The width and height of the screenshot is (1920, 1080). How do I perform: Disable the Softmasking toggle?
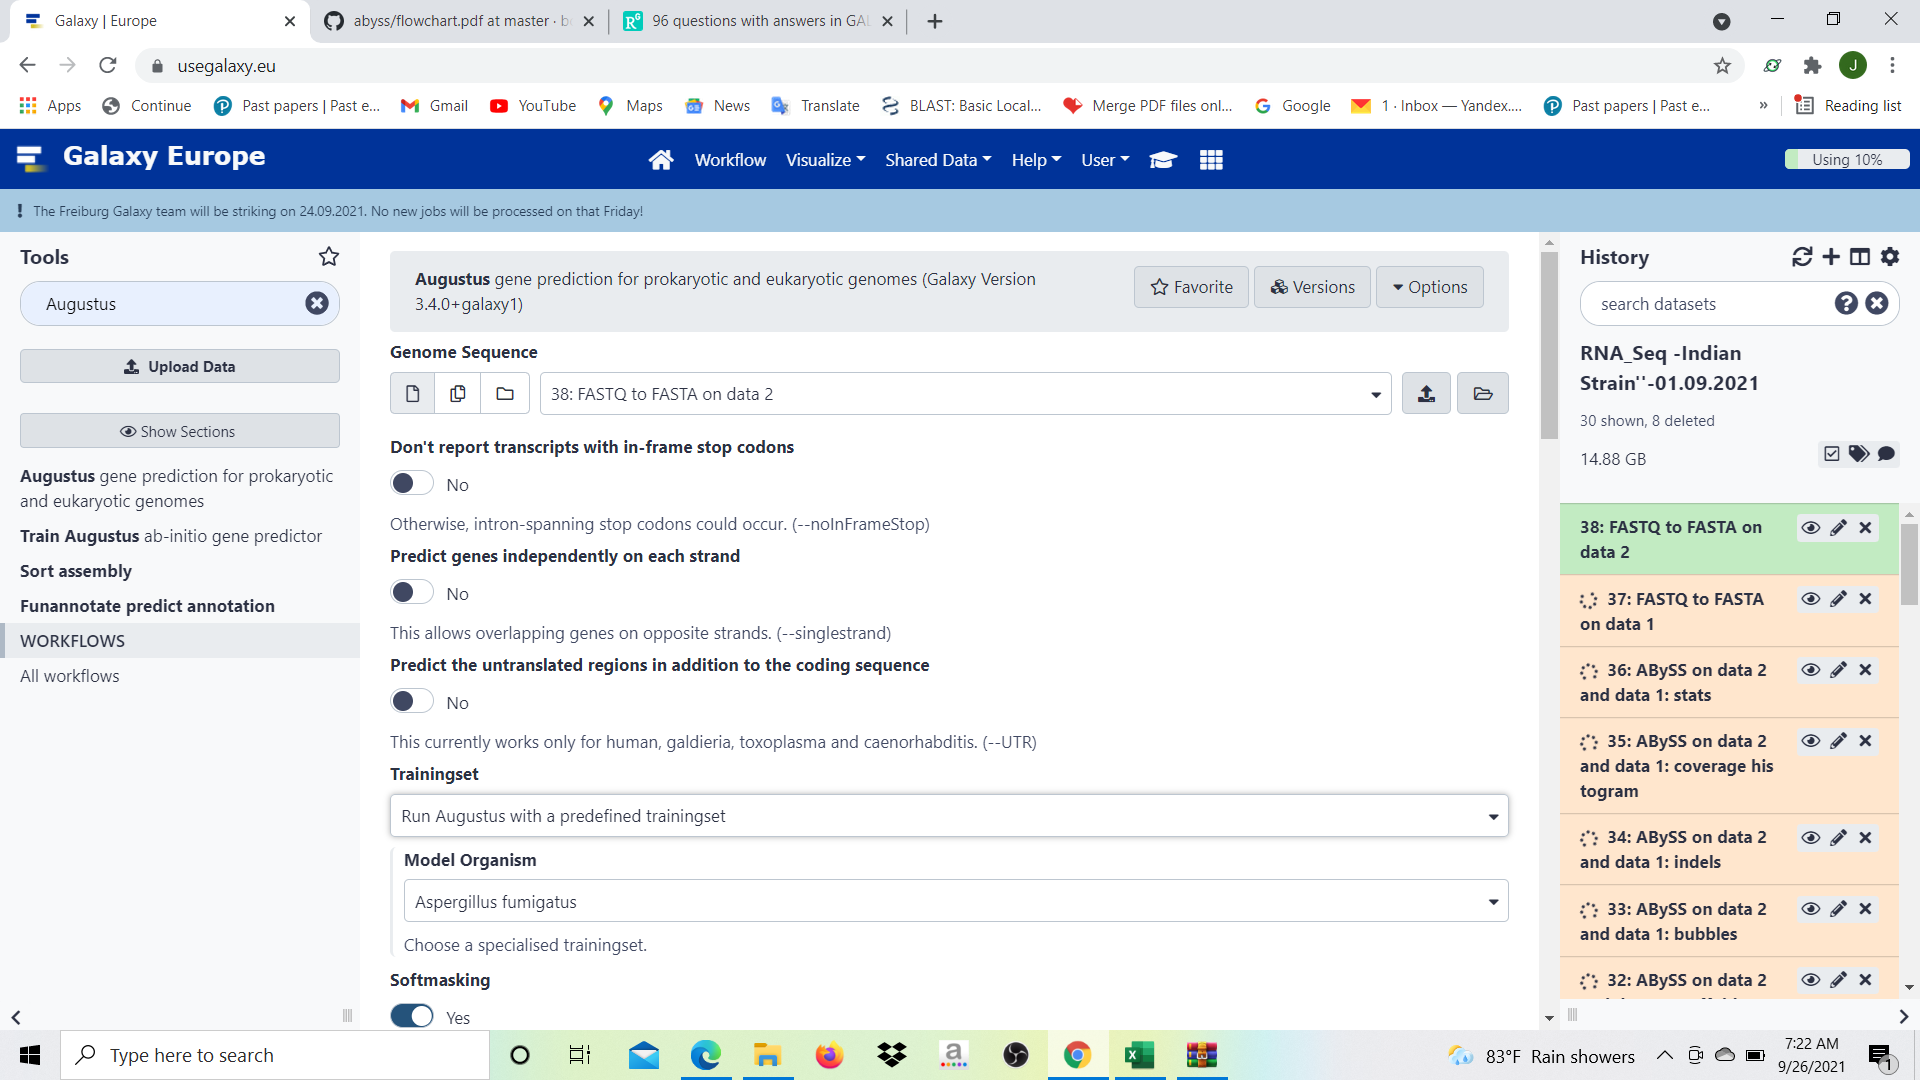click(x=412, y=1016)
